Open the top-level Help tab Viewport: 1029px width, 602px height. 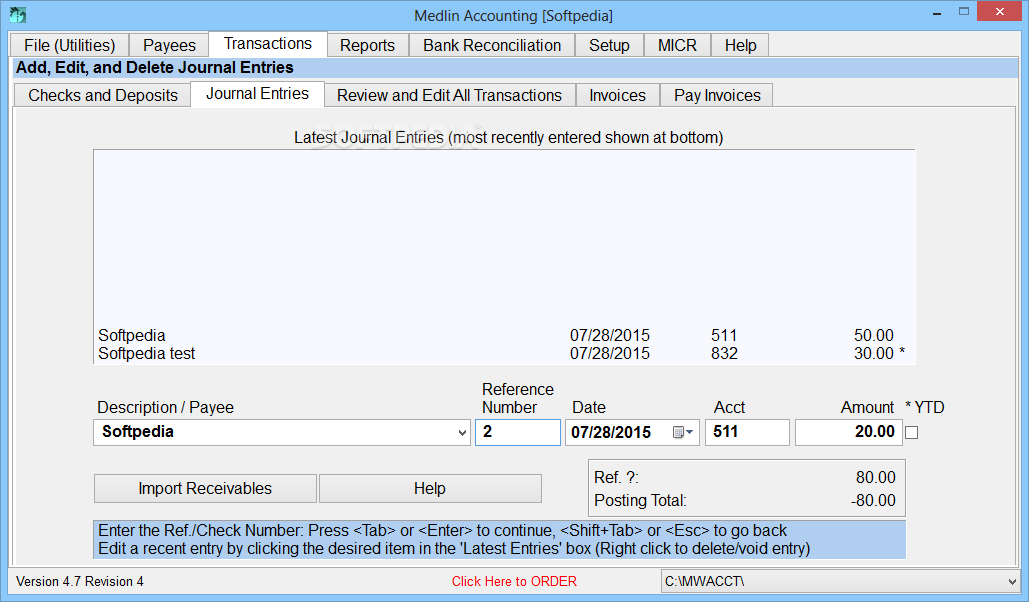click(x=740, y=45)
